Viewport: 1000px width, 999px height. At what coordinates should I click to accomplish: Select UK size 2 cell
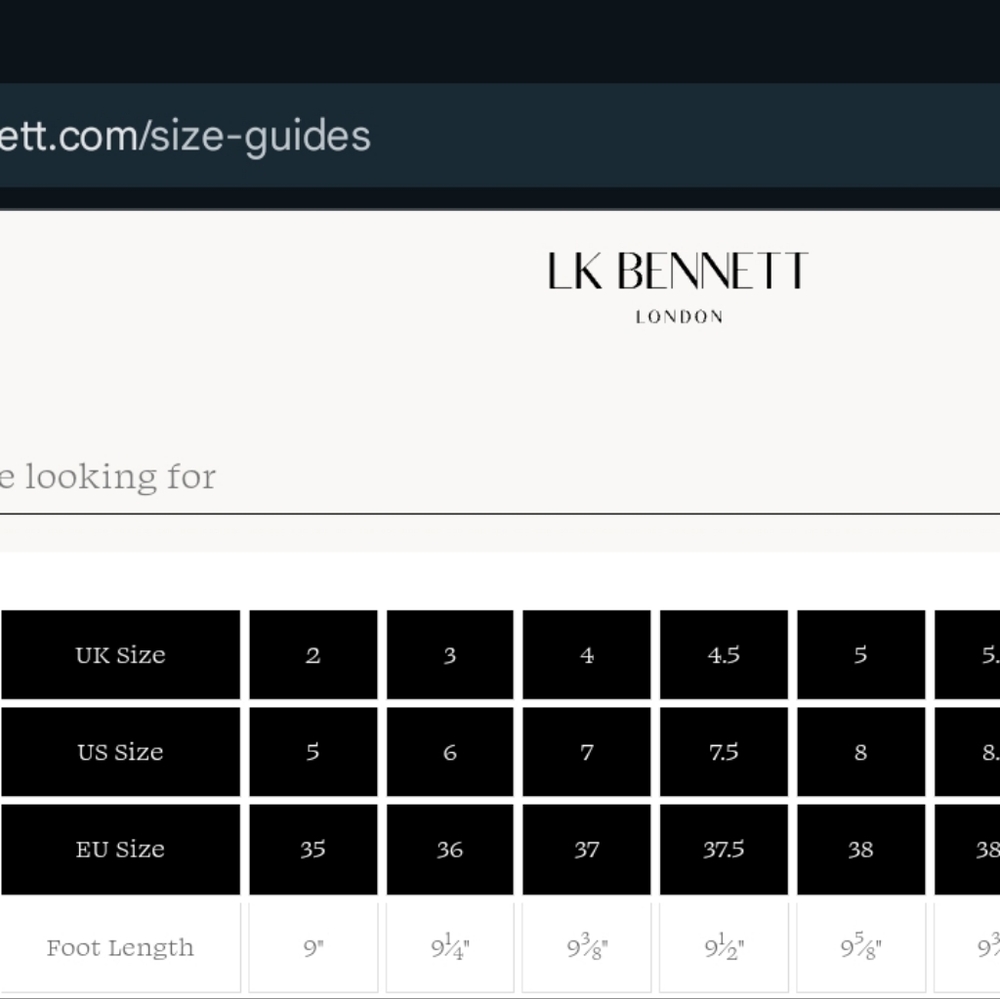point(313,655)
